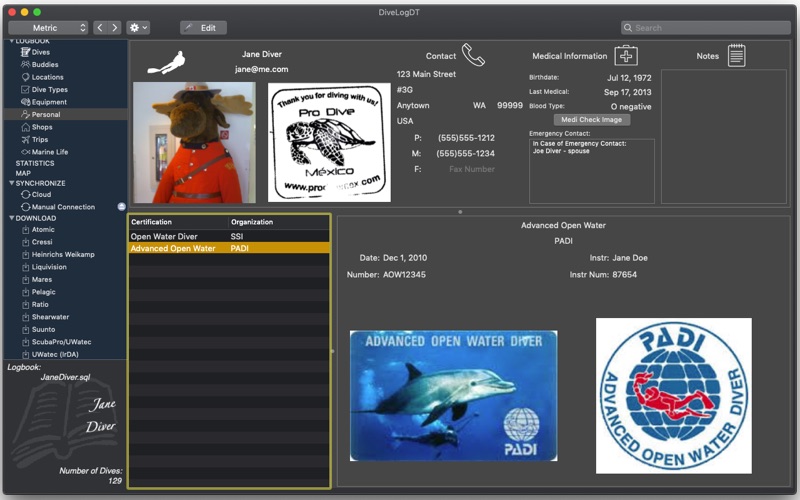Open the gear actions menu

pyautogui.click(x=138, y=28)
